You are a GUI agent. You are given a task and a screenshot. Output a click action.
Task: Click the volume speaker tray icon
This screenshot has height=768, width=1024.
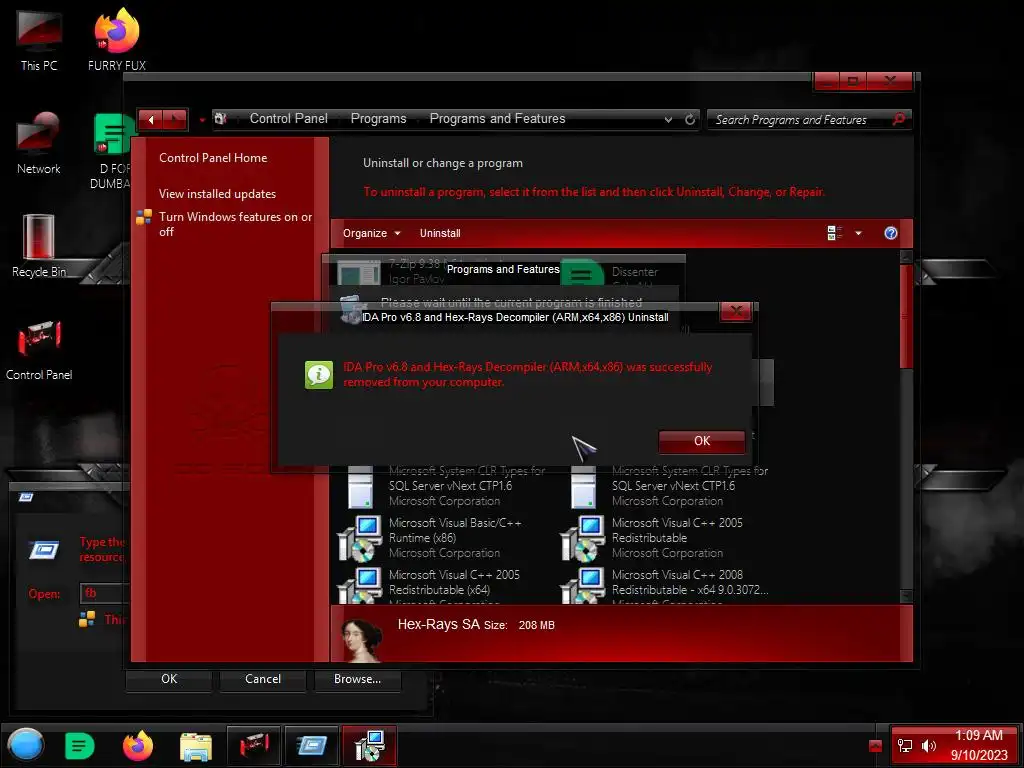928,746
